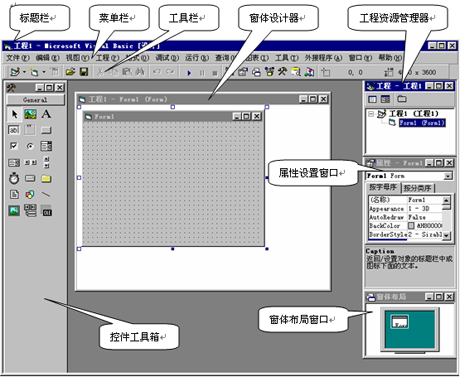Open the Form1 object dropdown in properties
Viewport: 460px width, 377px height.
point(449,176)
